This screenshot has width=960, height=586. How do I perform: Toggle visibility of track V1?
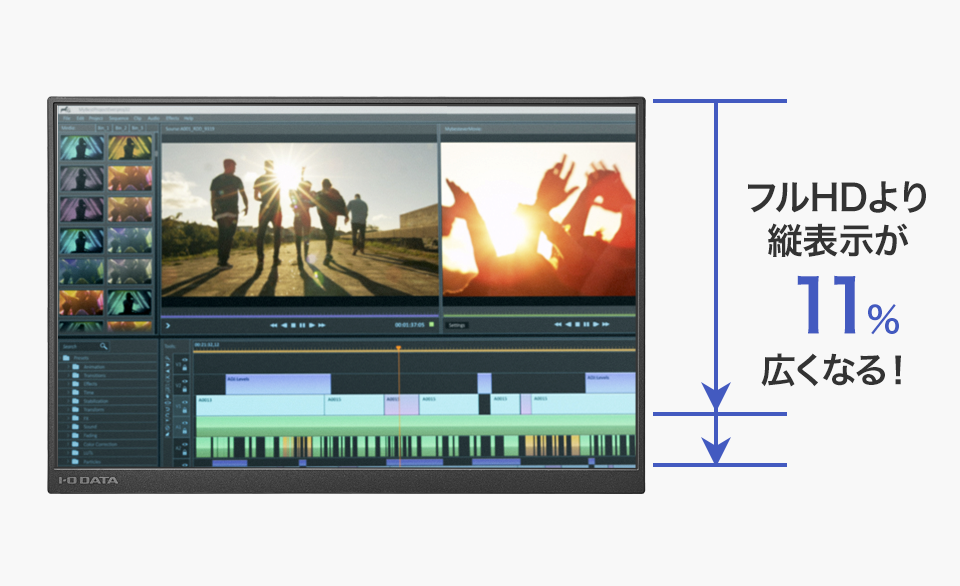(185, 403)
